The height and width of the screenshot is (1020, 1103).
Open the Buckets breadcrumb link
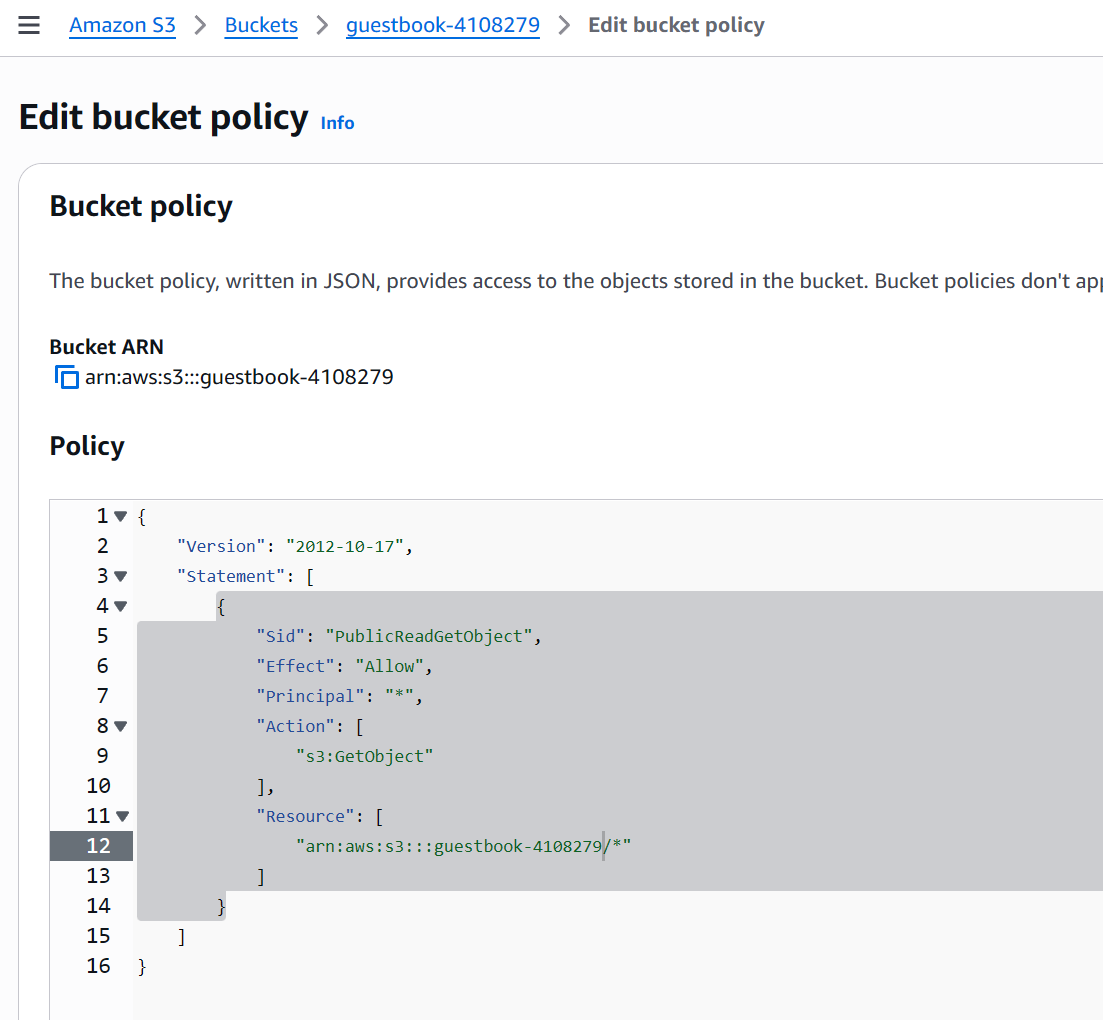pos(261,26)
